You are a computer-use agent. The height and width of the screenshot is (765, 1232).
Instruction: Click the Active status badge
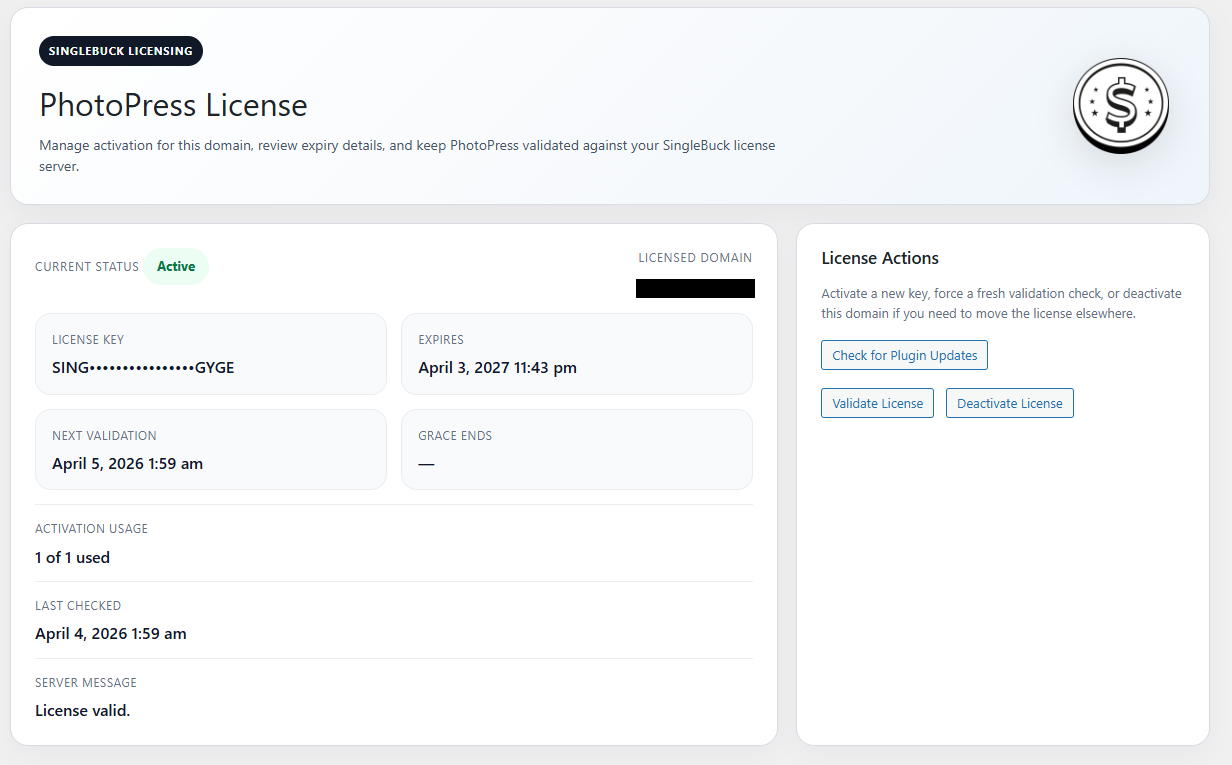click(x=176, y=266)
